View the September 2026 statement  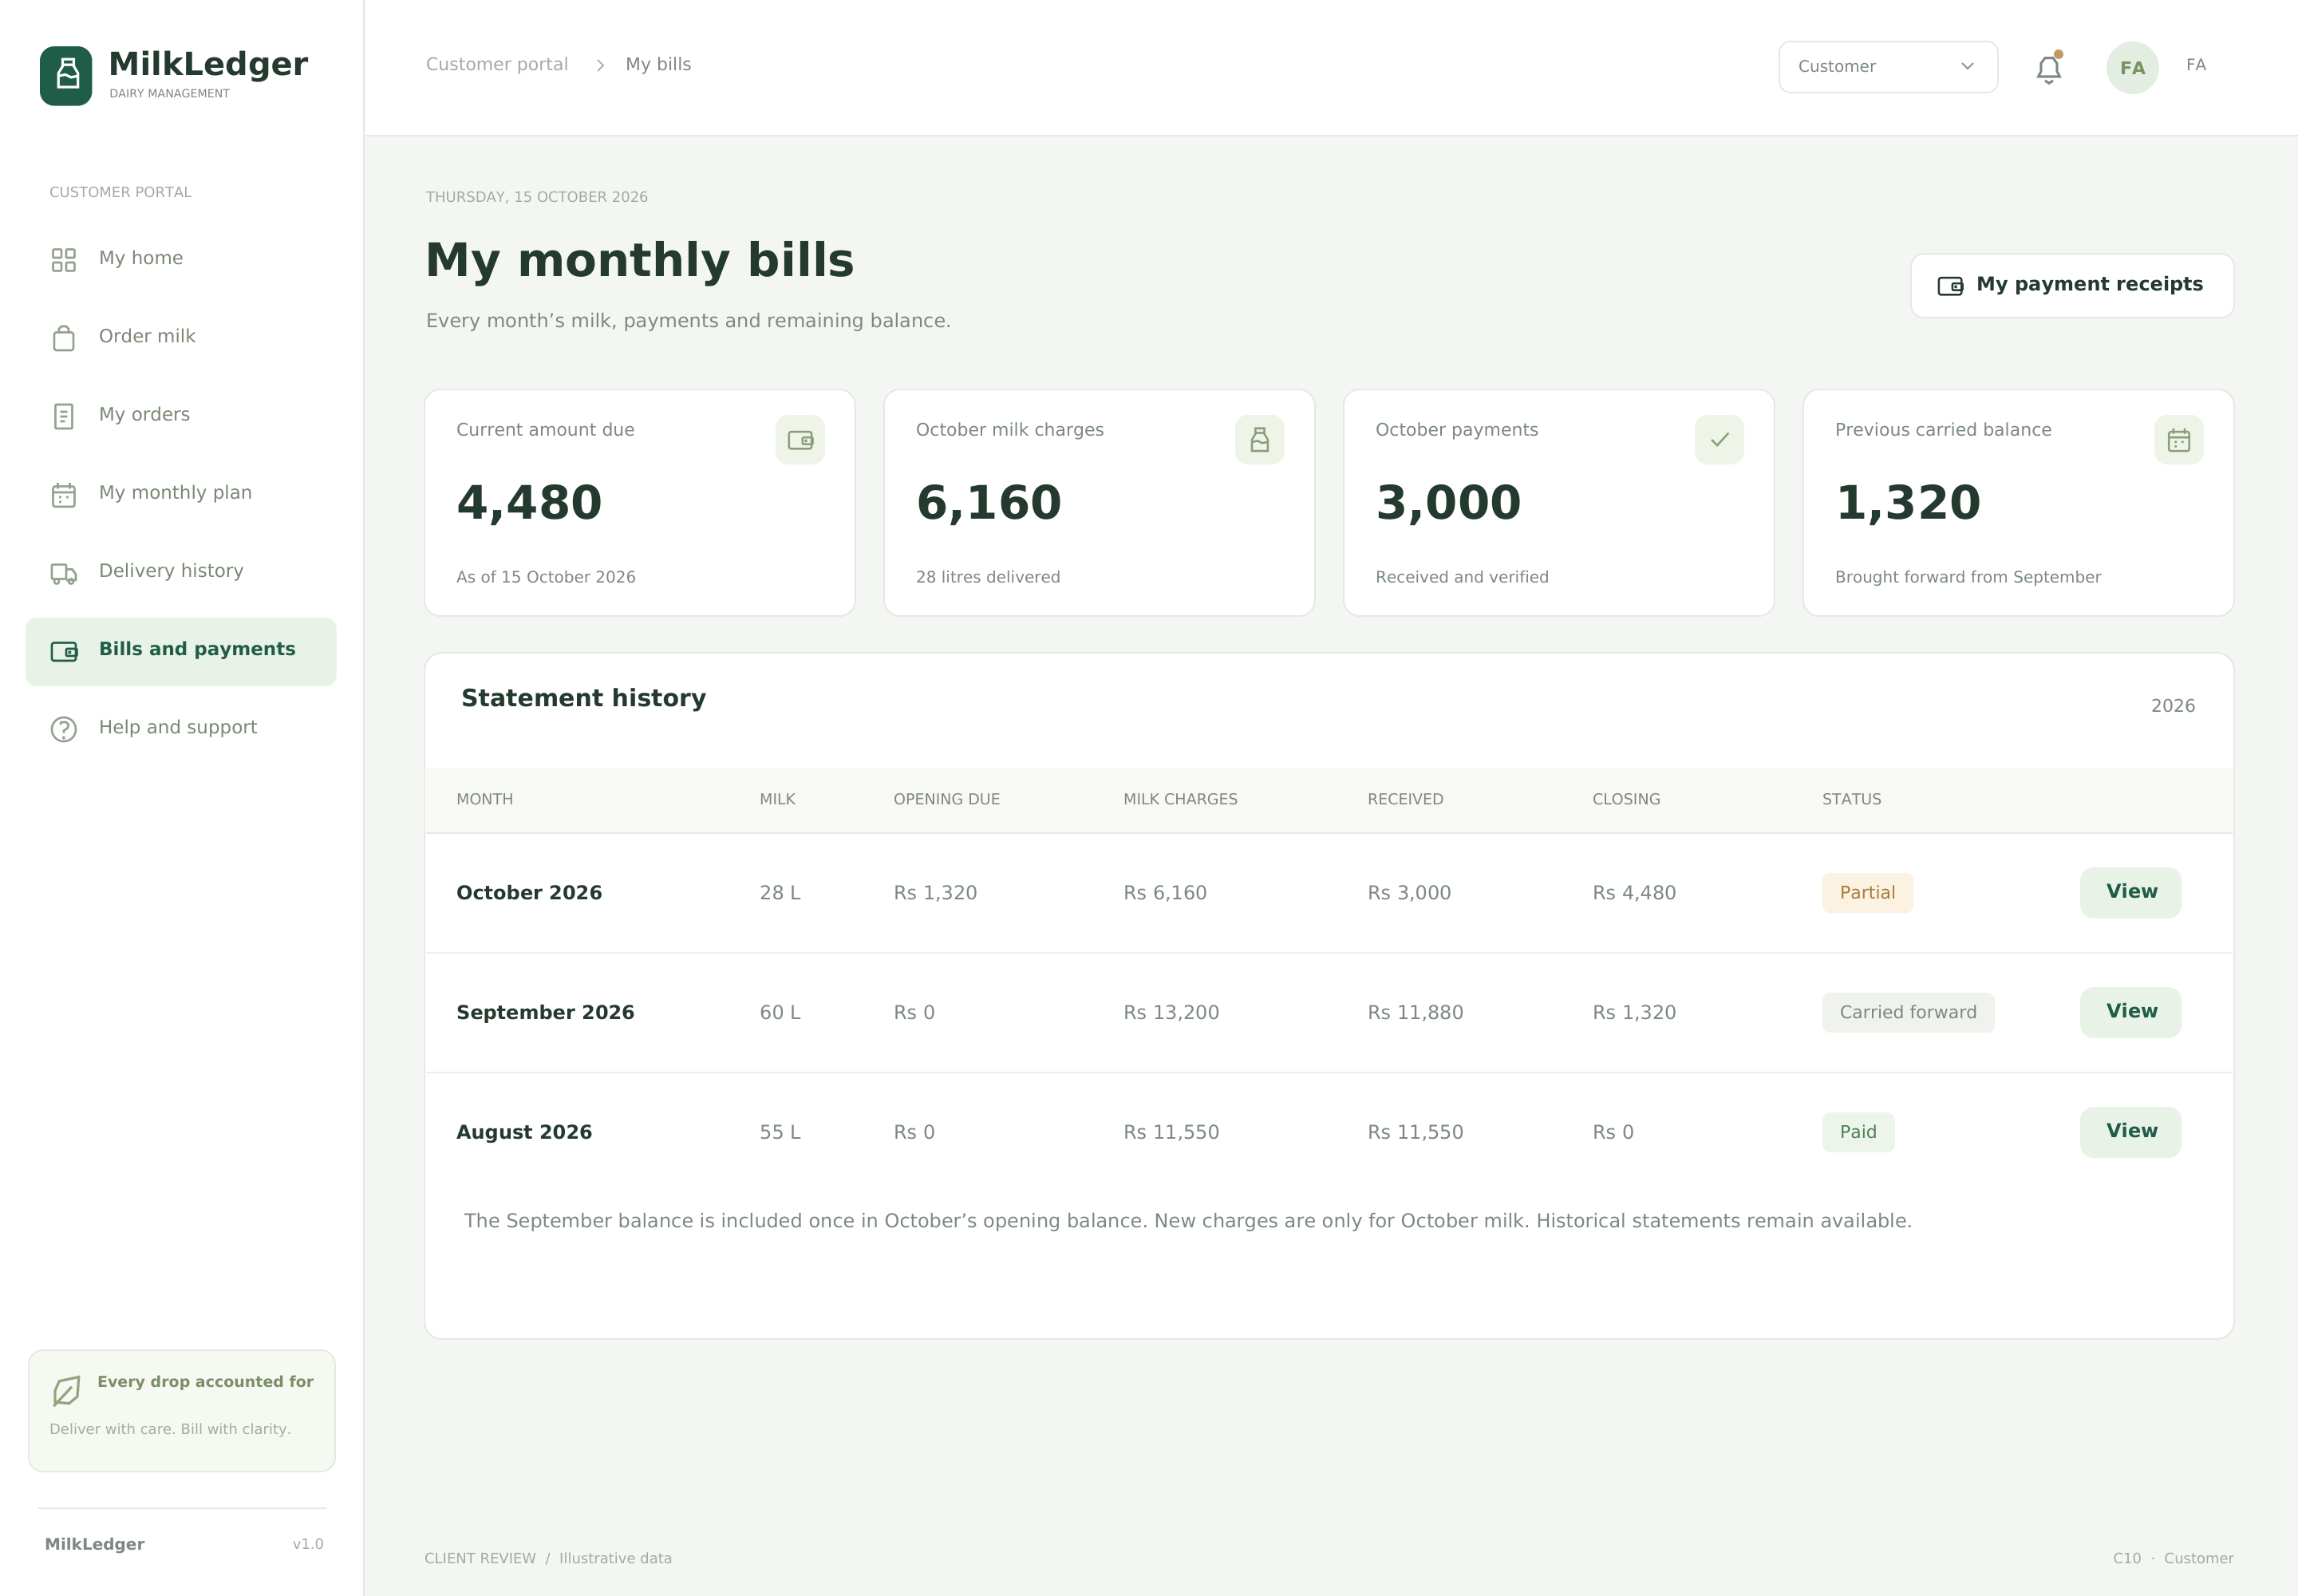[x=2130, y=1012]
